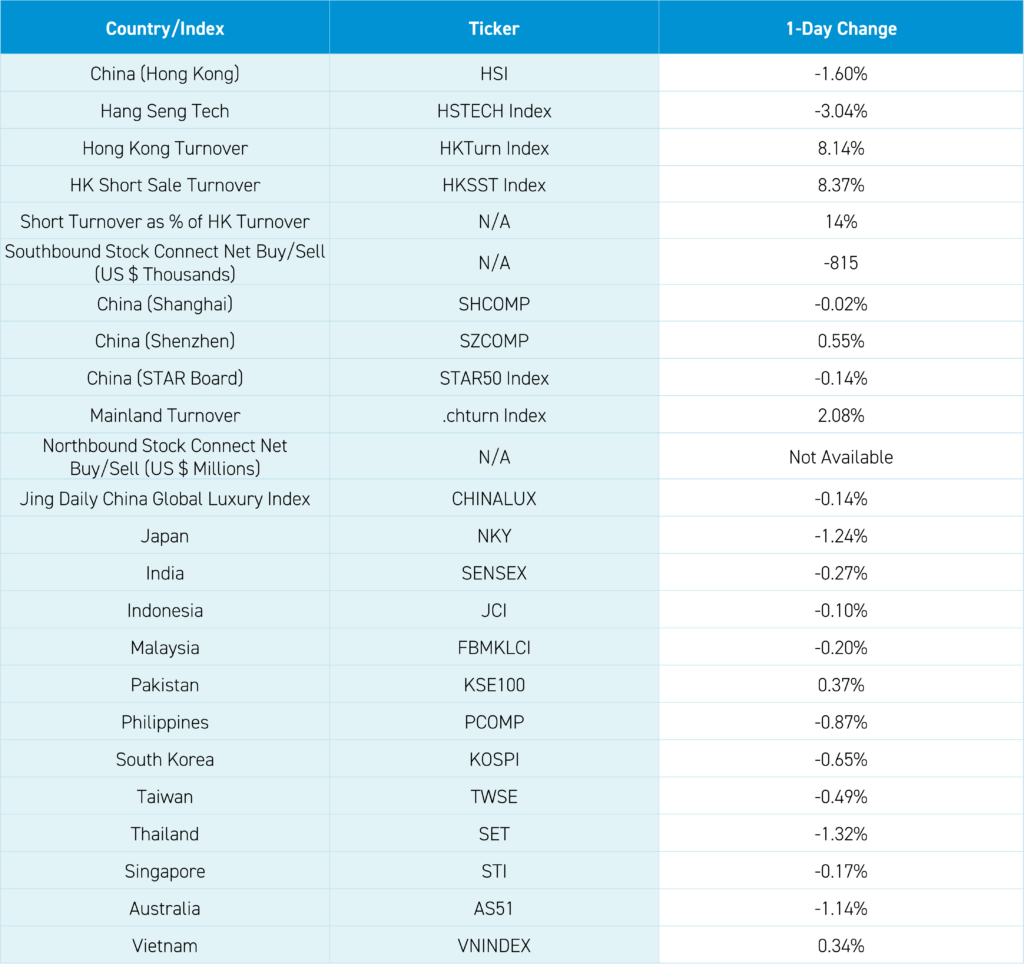Select Short Turnover as % of HK Turnover
This screenshot has width=1024, height=968.
(x=165, y=222)
